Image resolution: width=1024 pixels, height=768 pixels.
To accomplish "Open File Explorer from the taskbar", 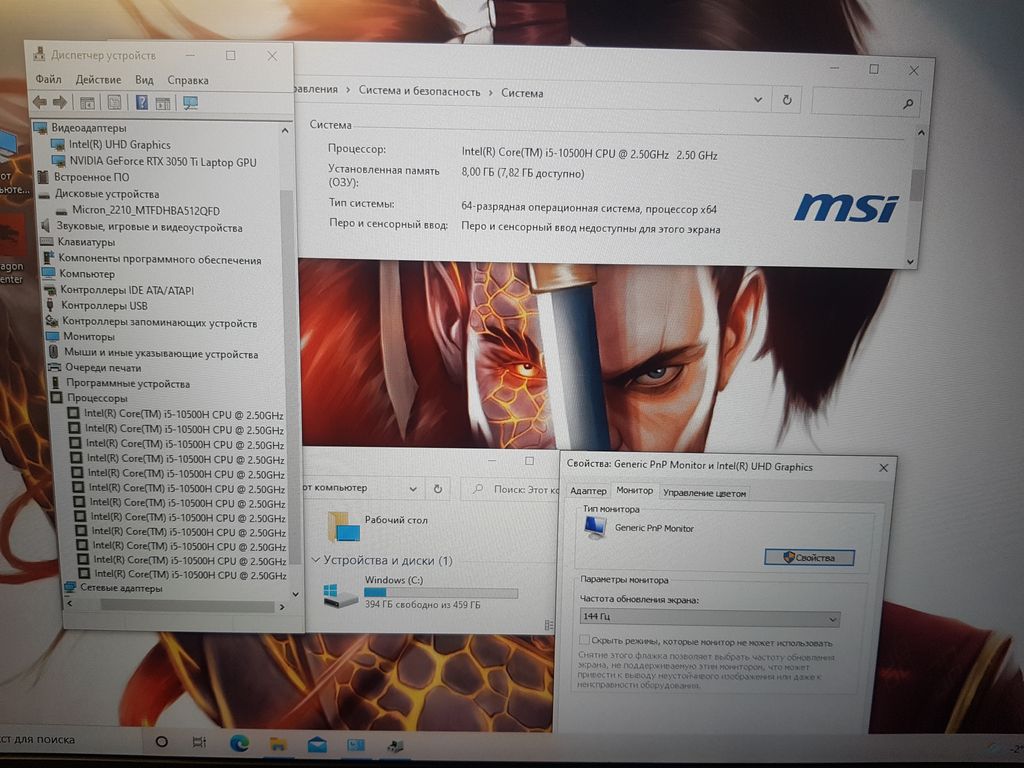I will click(278, 743).
